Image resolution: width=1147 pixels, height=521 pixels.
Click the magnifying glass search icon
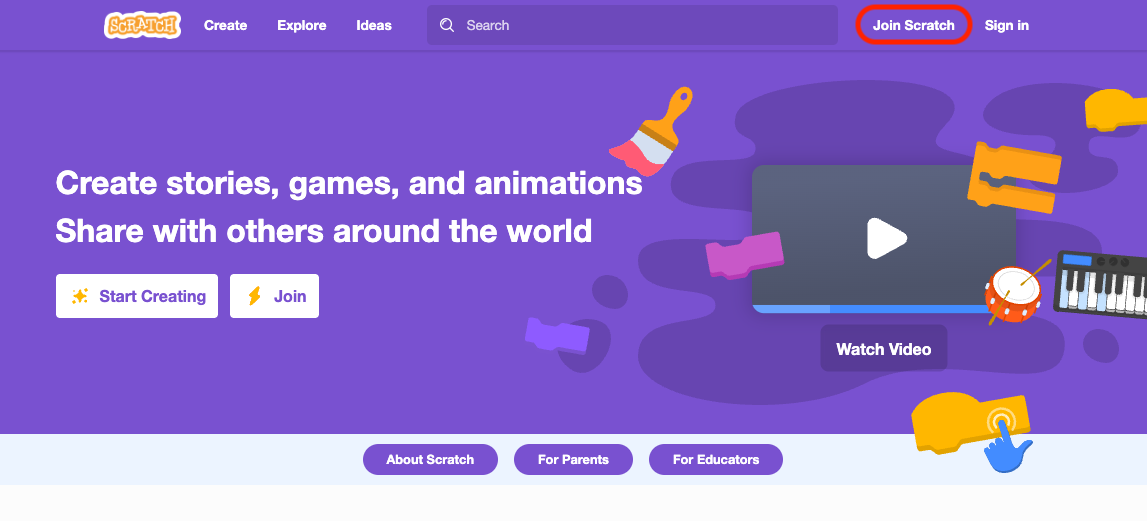pos(447,26)
